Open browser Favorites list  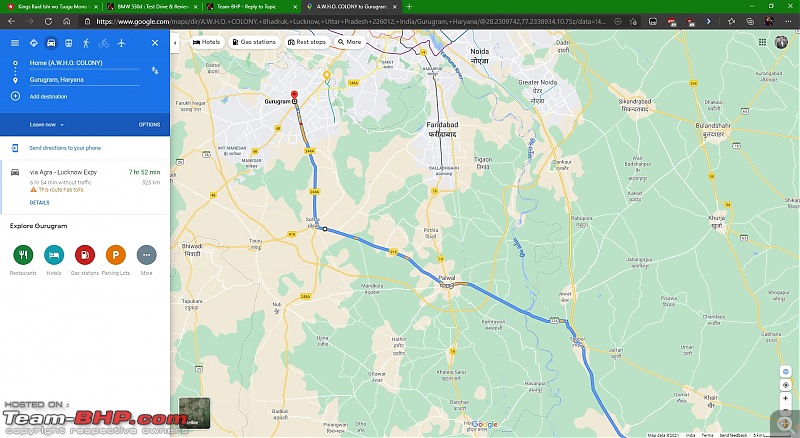pos(732,21)
